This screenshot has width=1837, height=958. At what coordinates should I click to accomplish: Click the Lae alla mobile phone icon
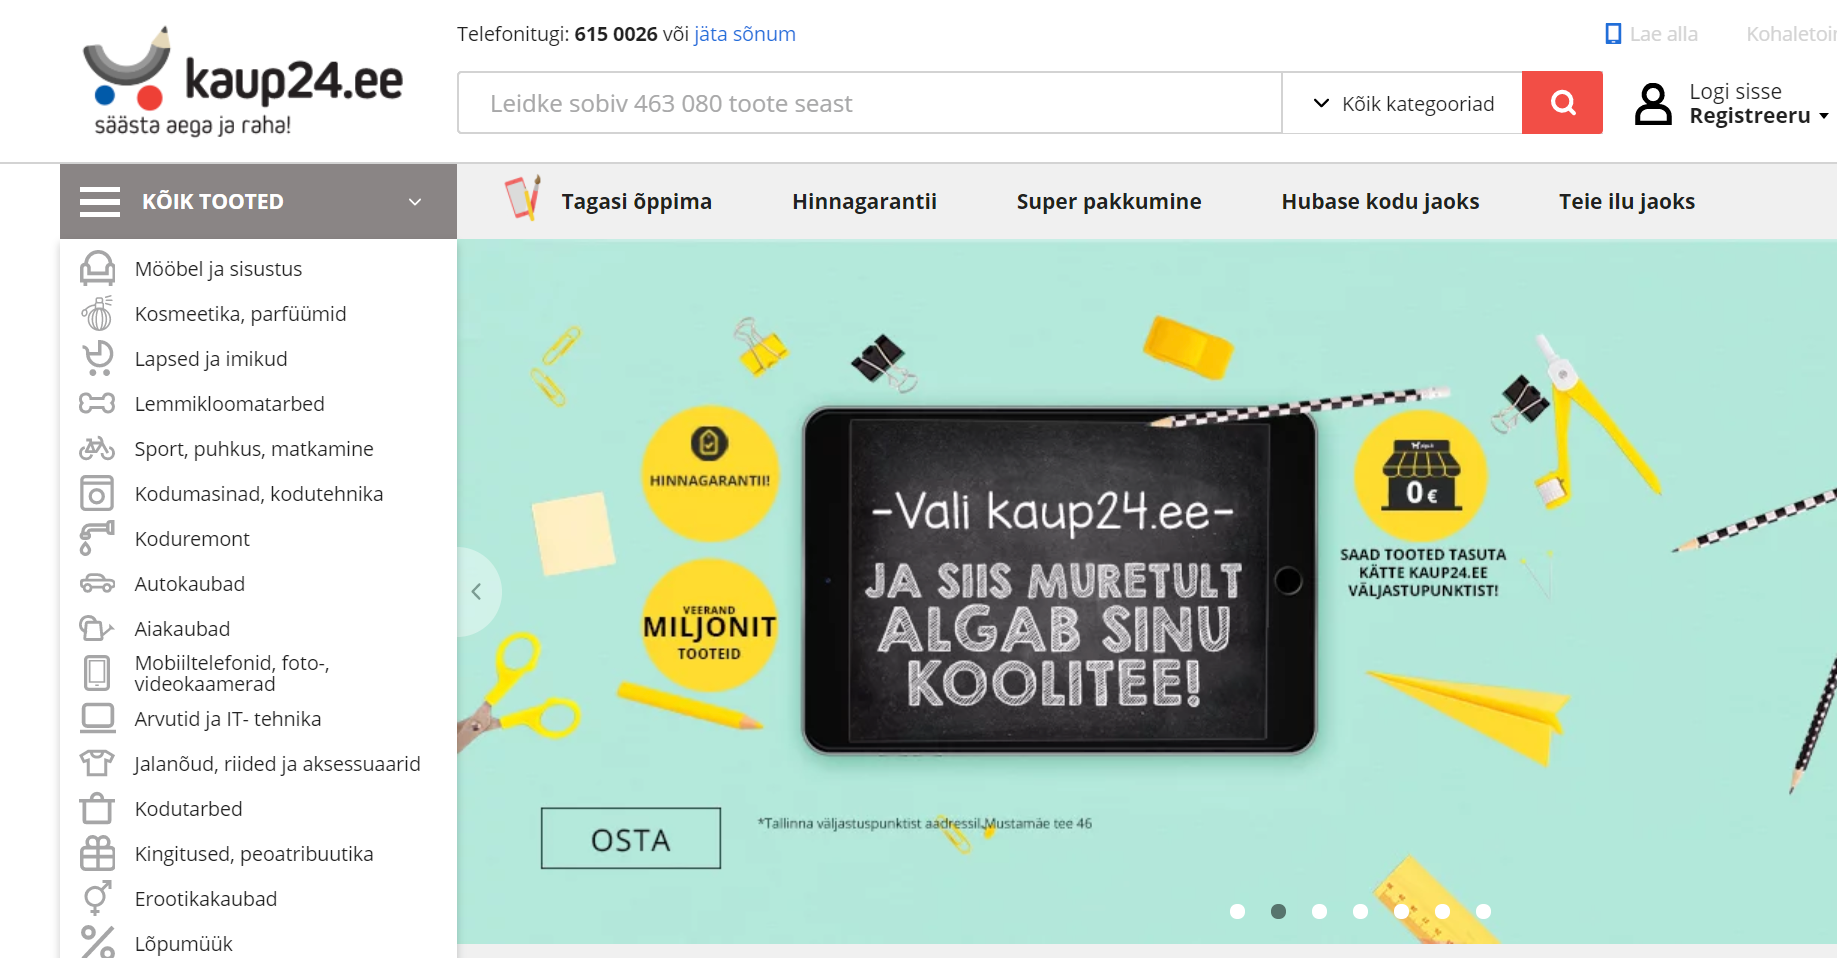(1613, 34)
